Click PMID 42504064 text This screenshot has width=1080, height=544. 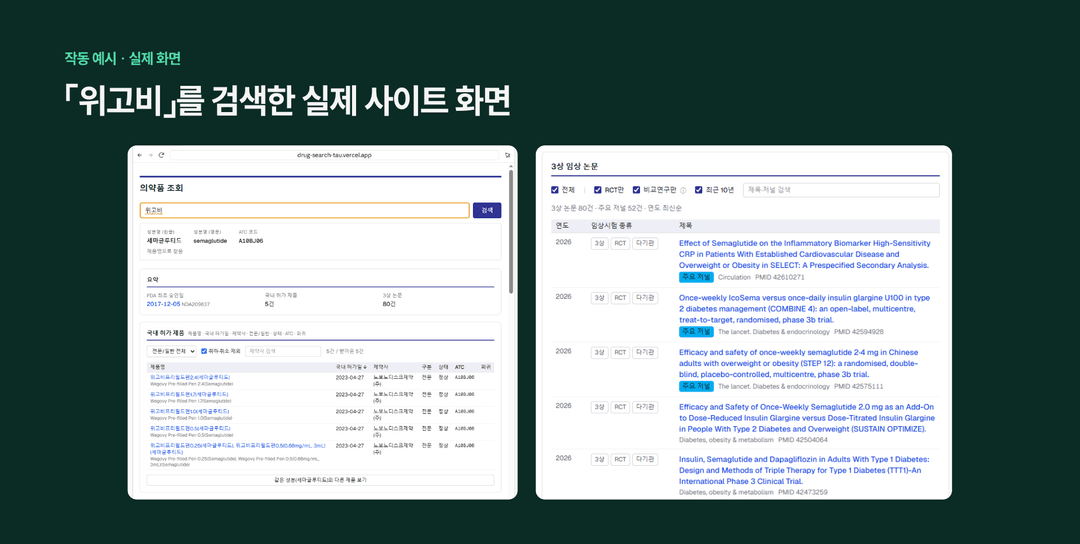(x=803, y=439)
